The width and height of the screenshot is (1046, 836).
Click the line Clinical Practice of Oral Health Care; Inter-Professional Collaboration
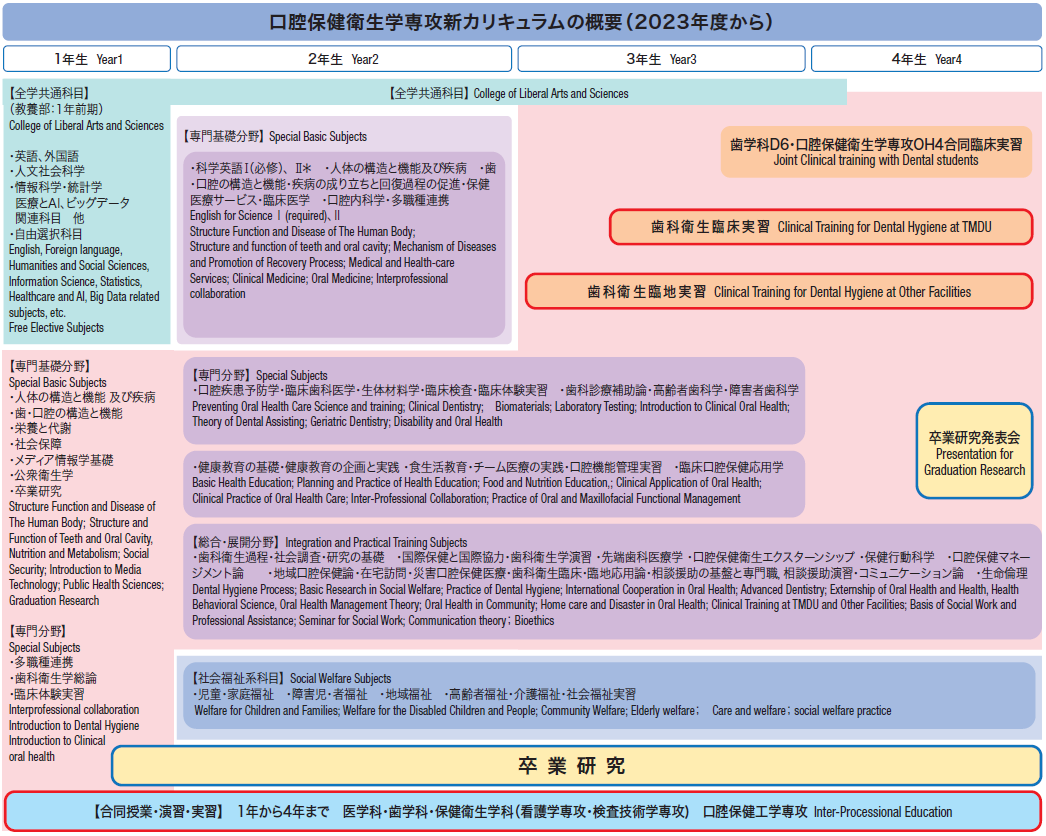click(x=466, y=498)
